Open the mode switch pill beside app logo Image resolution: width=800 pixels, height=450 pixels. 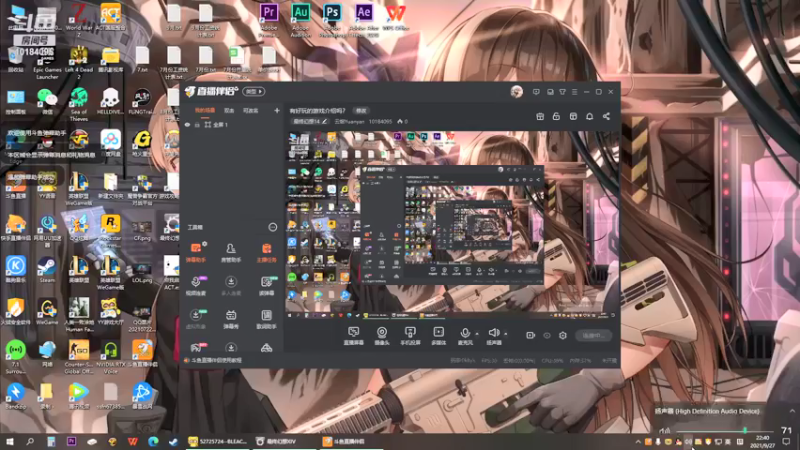254,92
